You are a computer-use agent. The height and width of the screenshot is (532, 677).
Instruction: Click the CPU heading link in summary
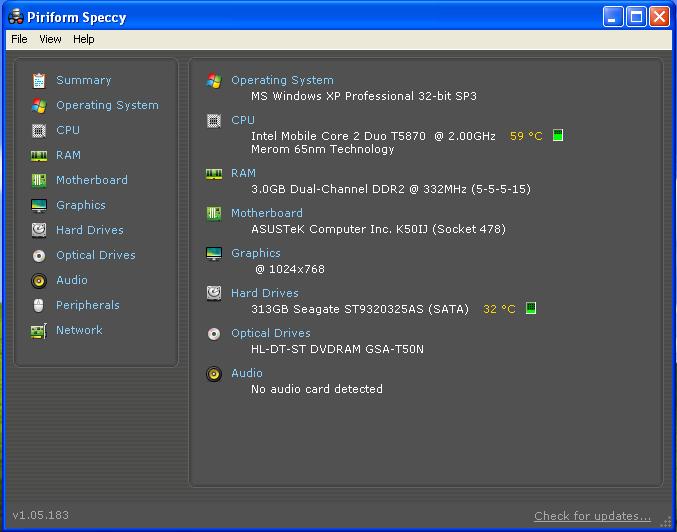click(x=243, y=120)
